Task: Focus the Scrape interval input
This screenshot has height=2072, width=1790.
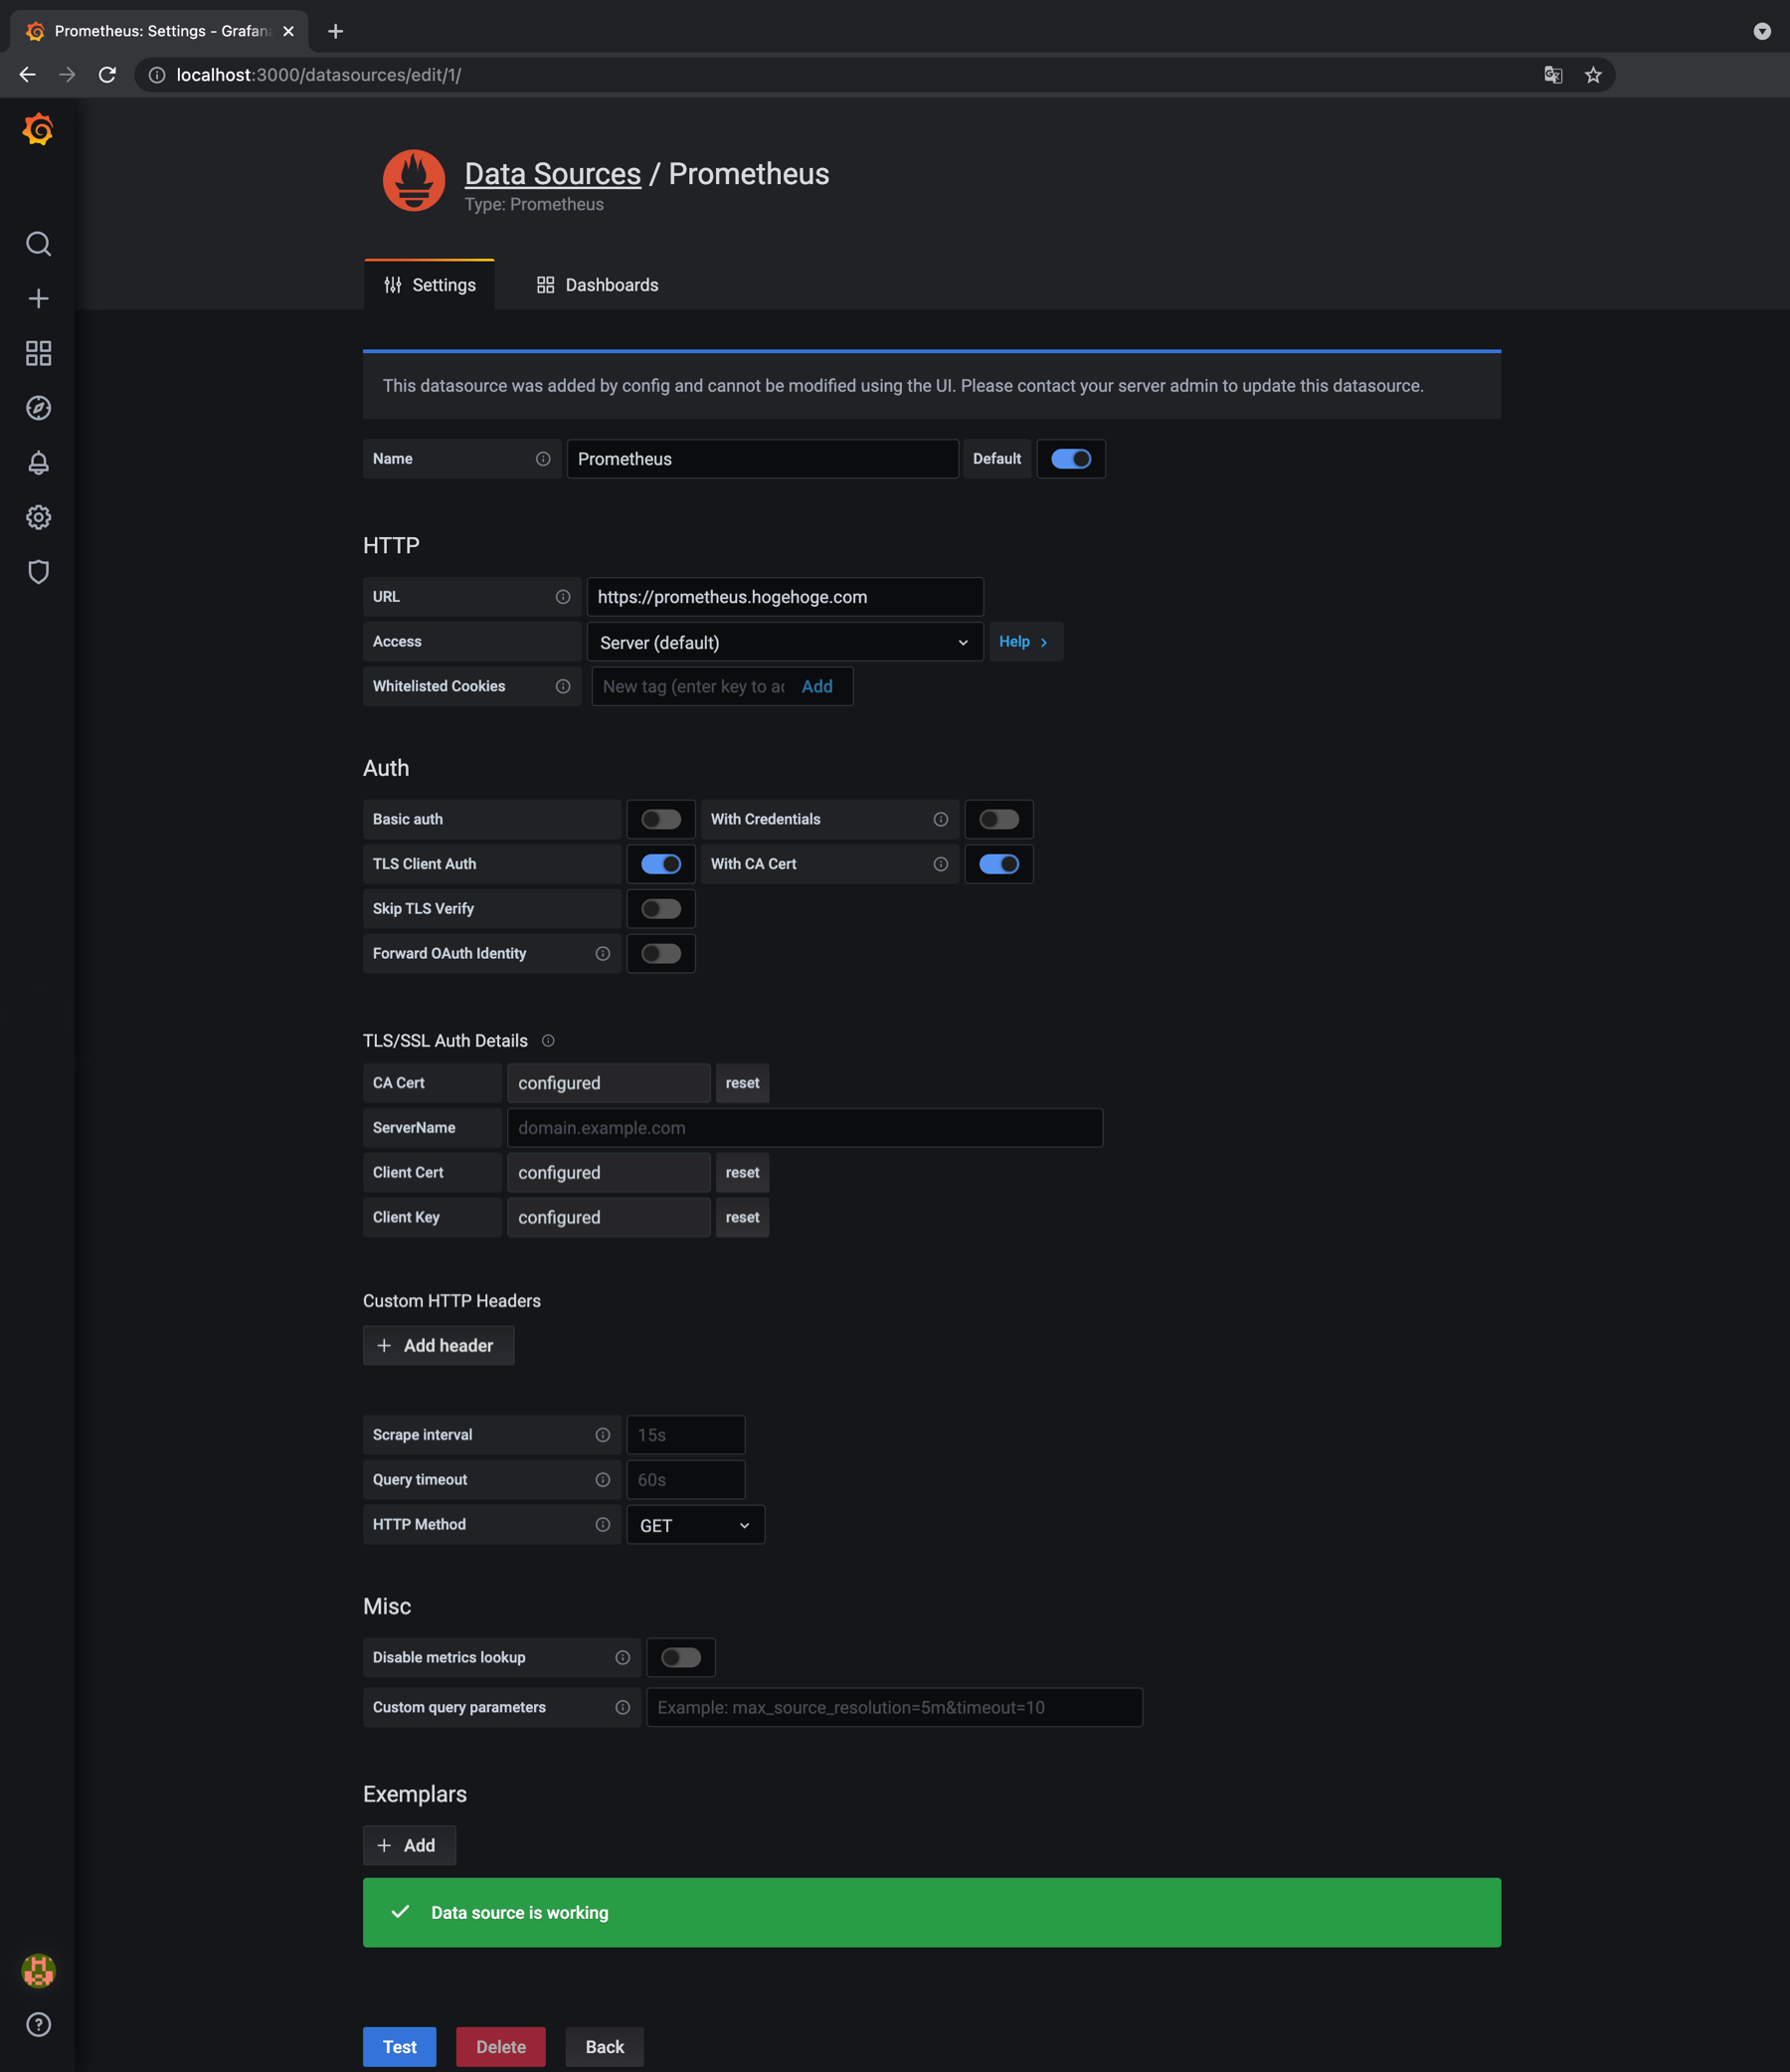Action: tap(686, 1435)
